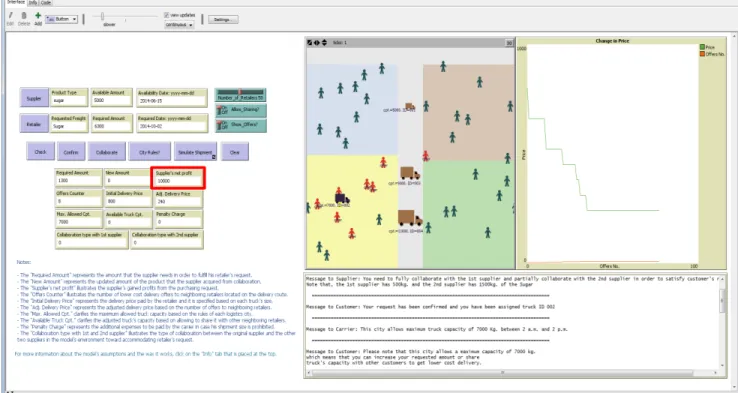Click the Requested Freight input field
Image resolution: width=738 pixels, height=393 pixels.
click(x=69, y=123)
